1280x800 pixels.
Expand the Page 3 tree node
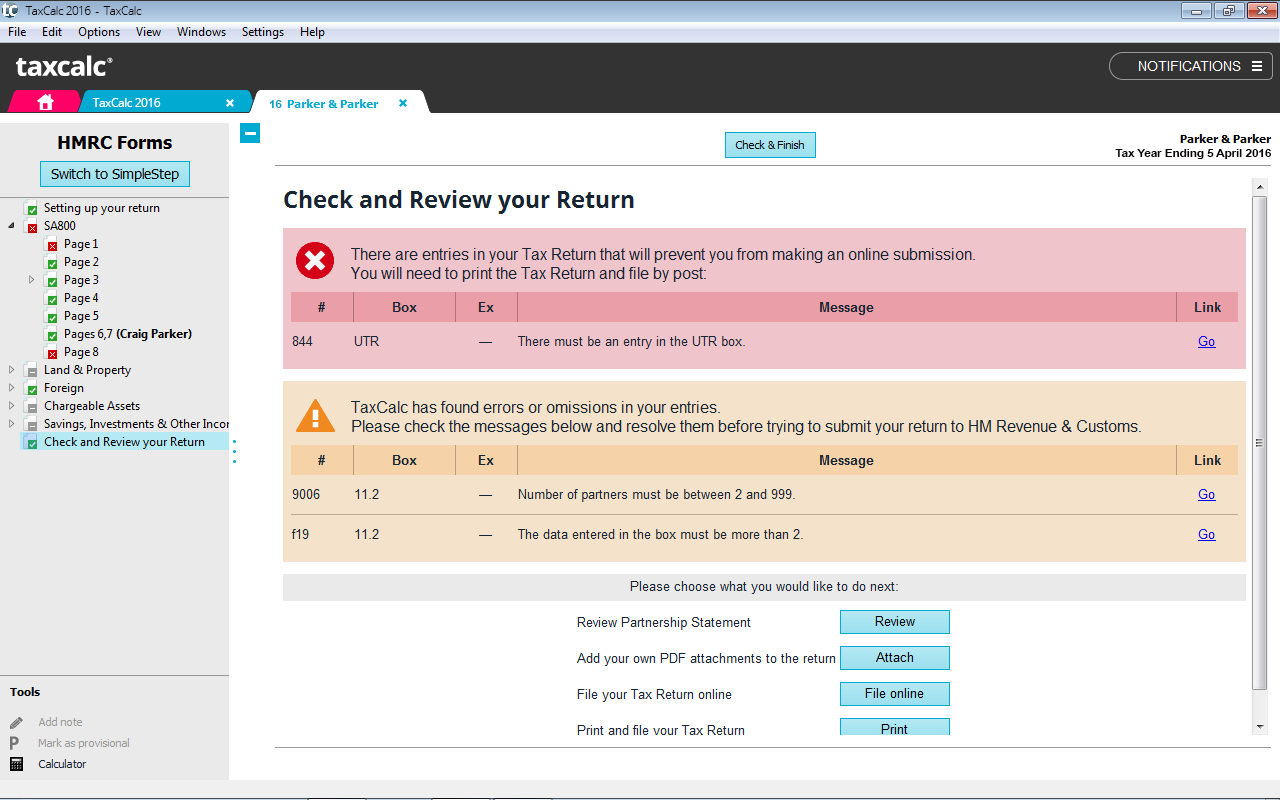click(x=32, y=280)
